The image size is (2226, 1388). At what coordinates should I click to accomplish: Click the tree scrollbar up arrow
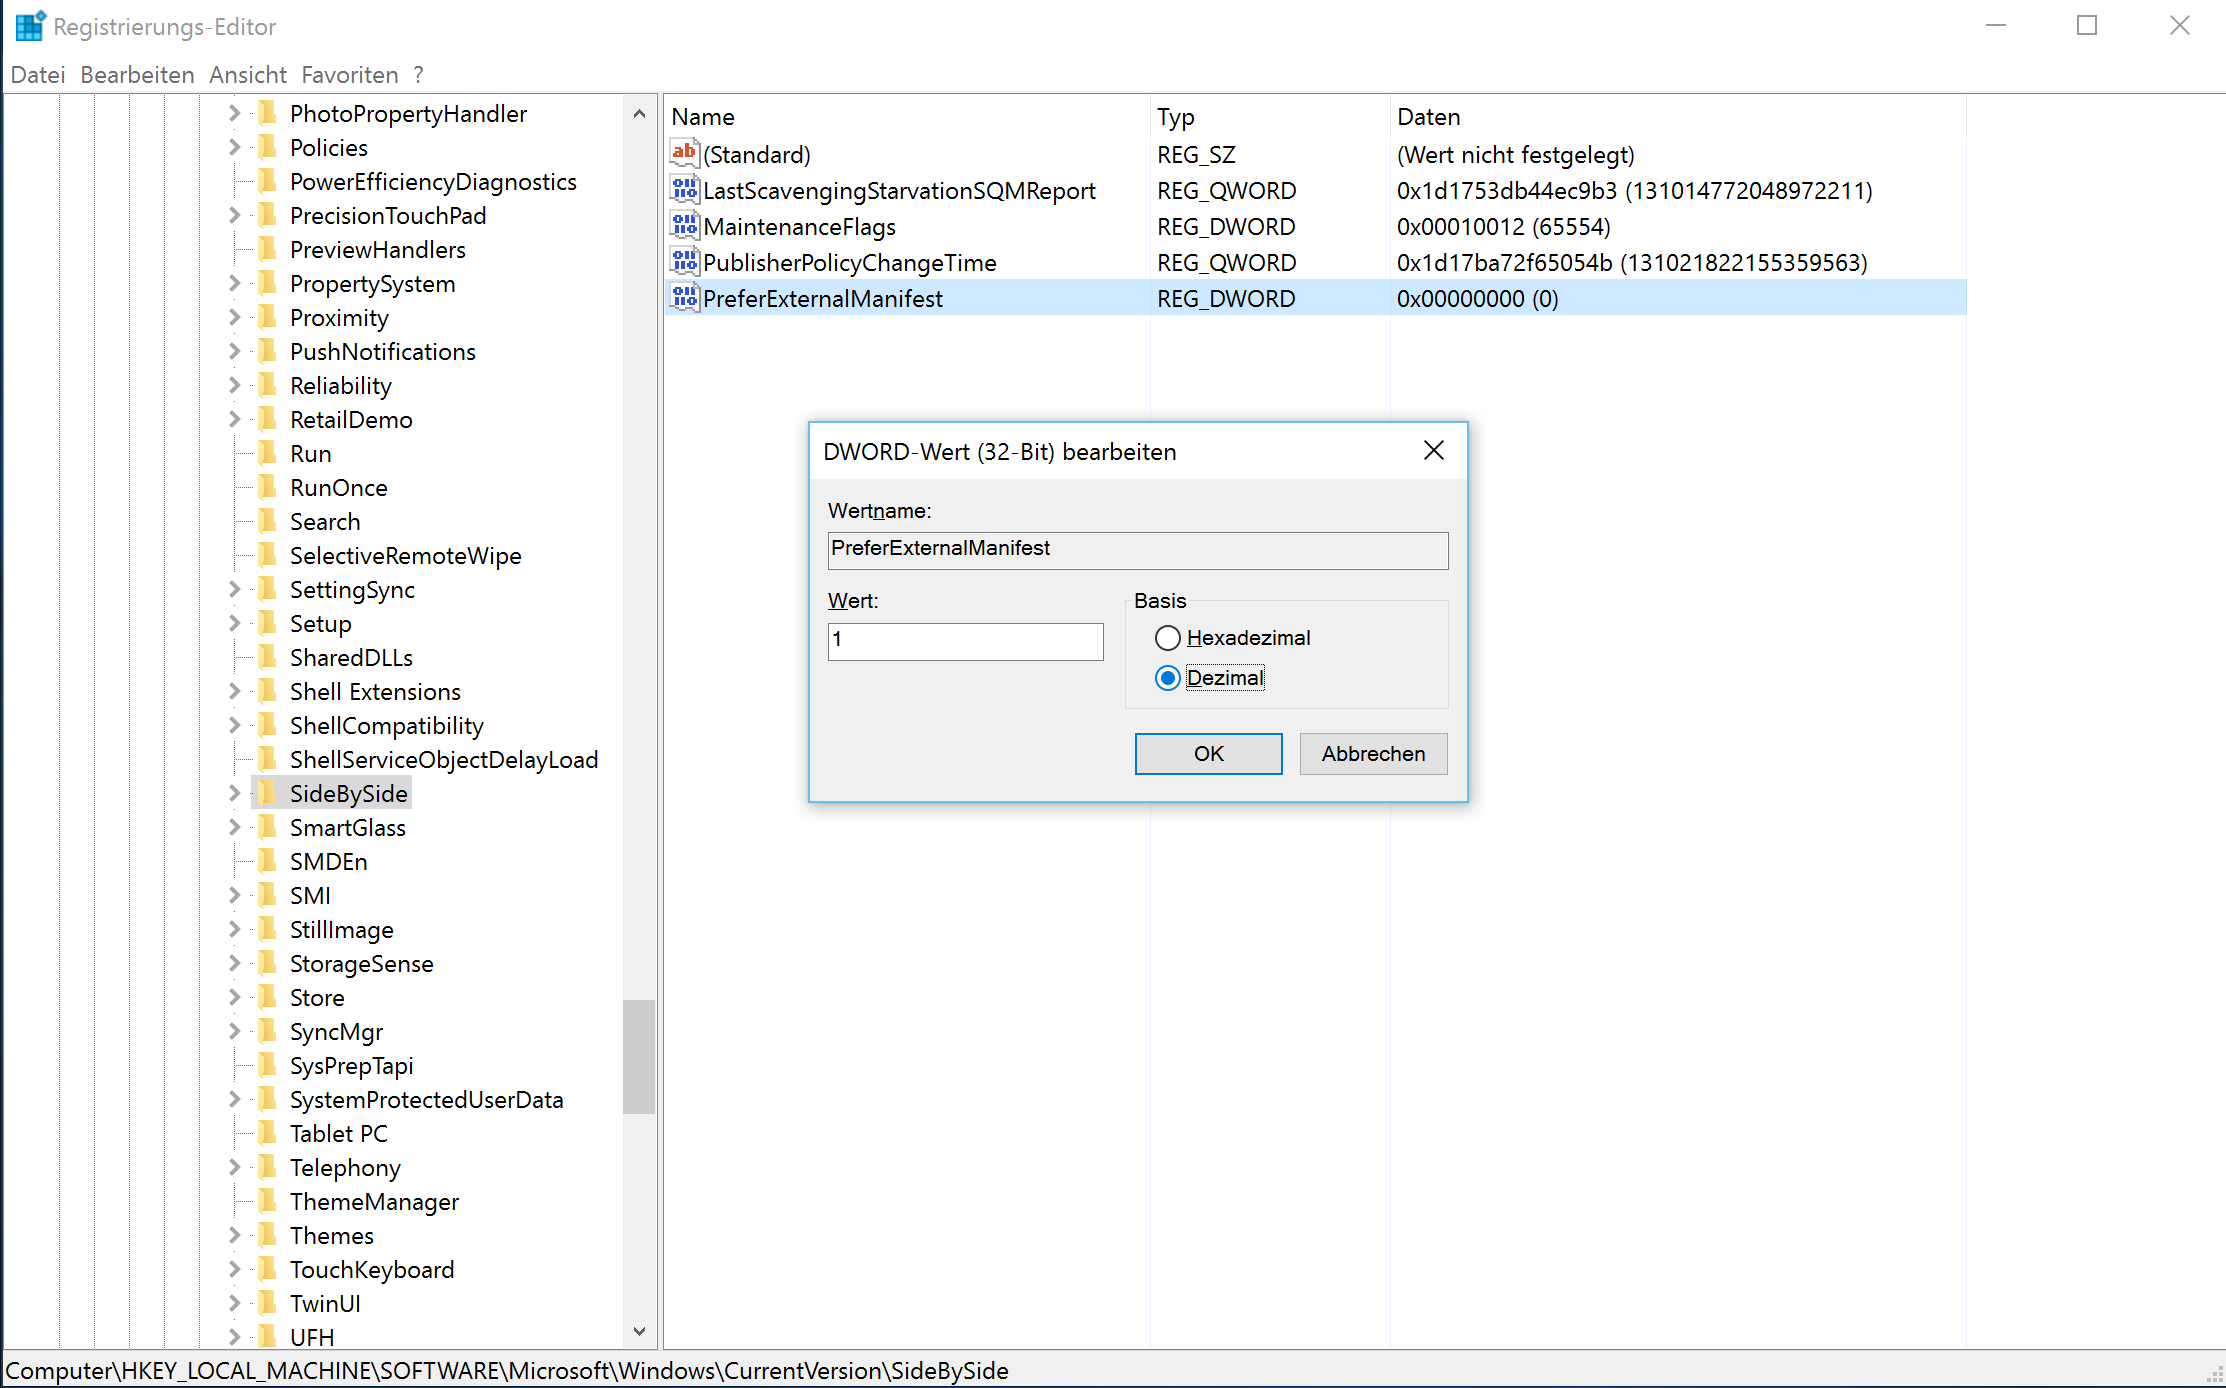click(639, 114)
